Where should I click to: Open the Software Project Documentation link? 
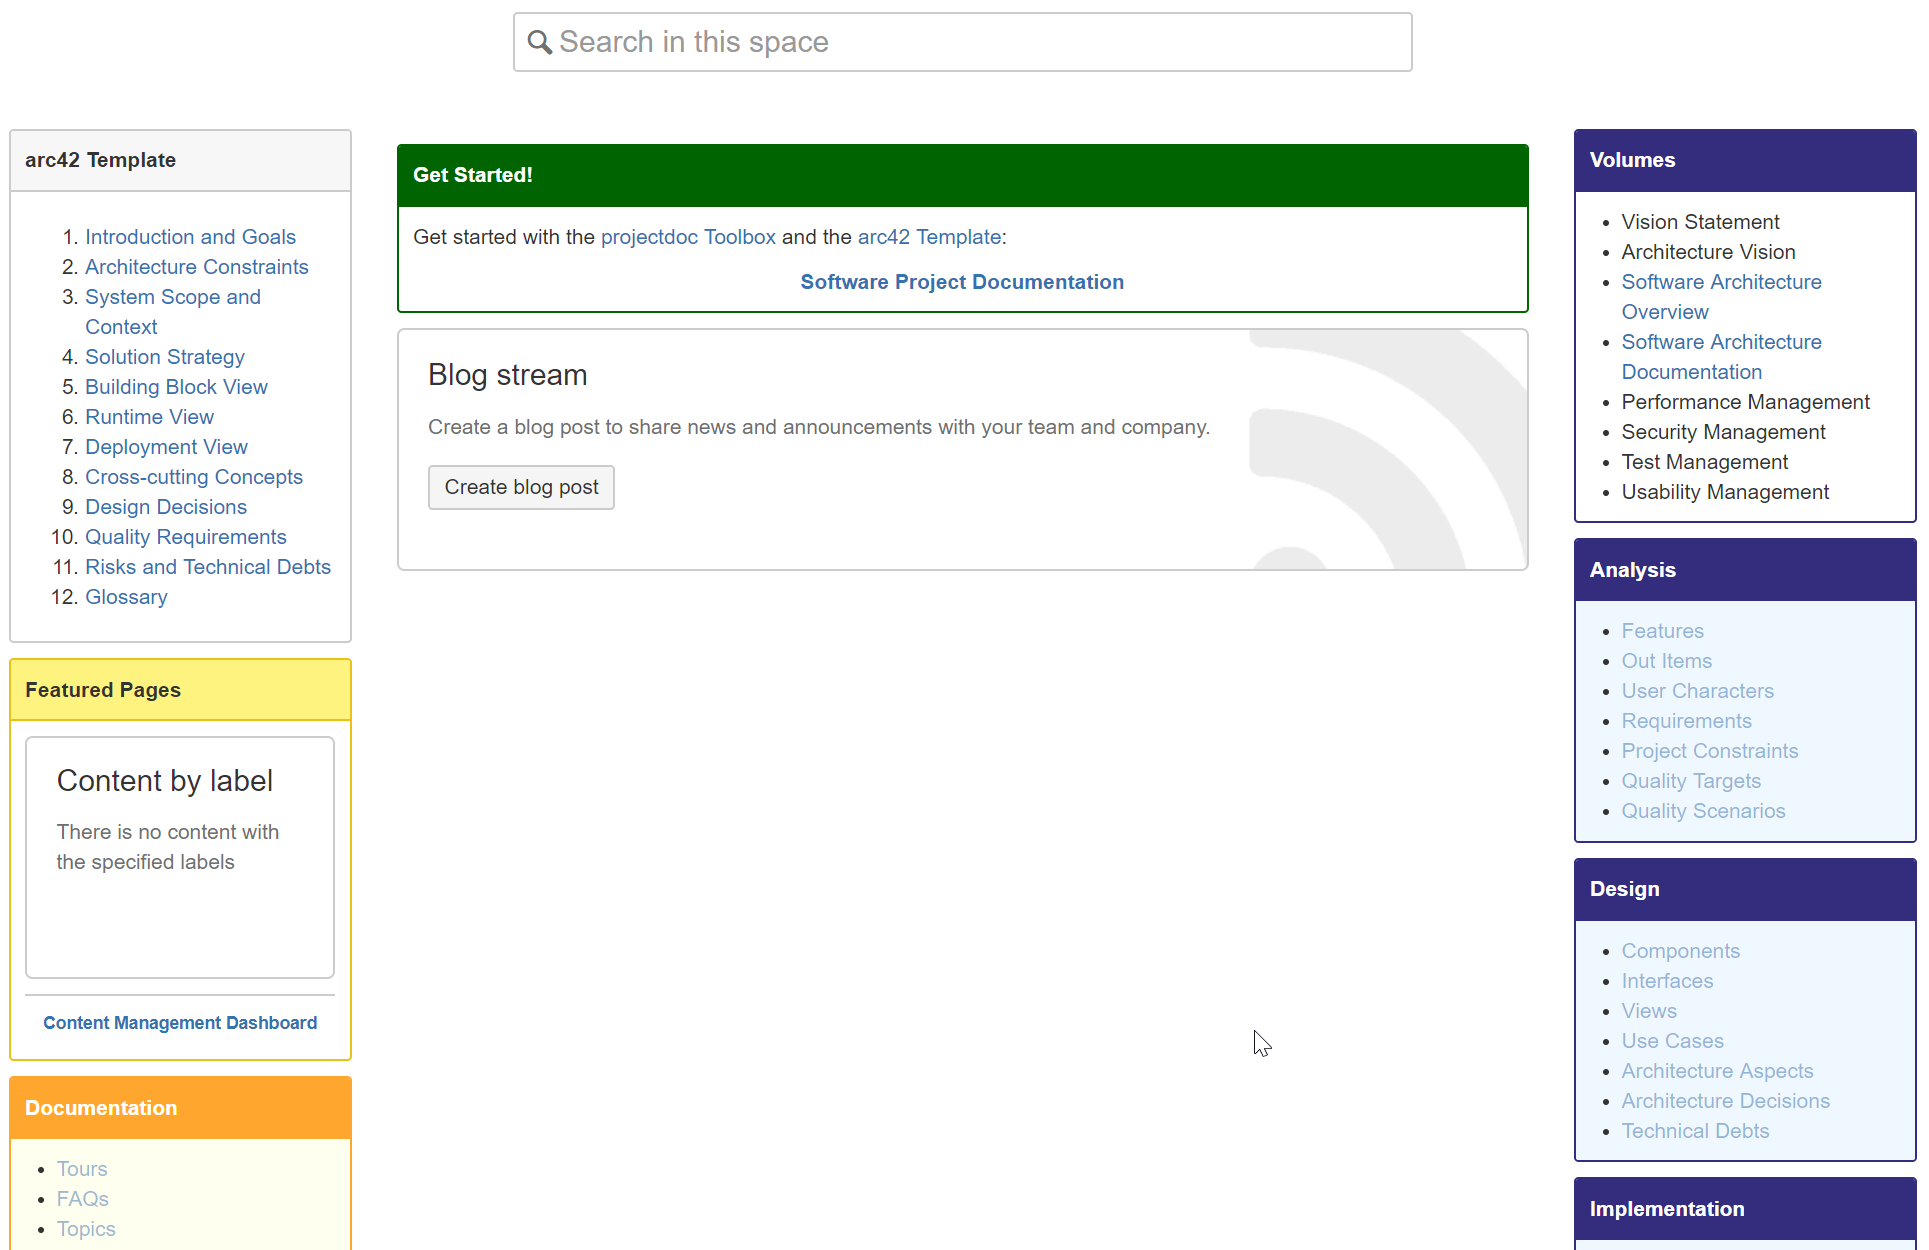(x=961, y=282)
